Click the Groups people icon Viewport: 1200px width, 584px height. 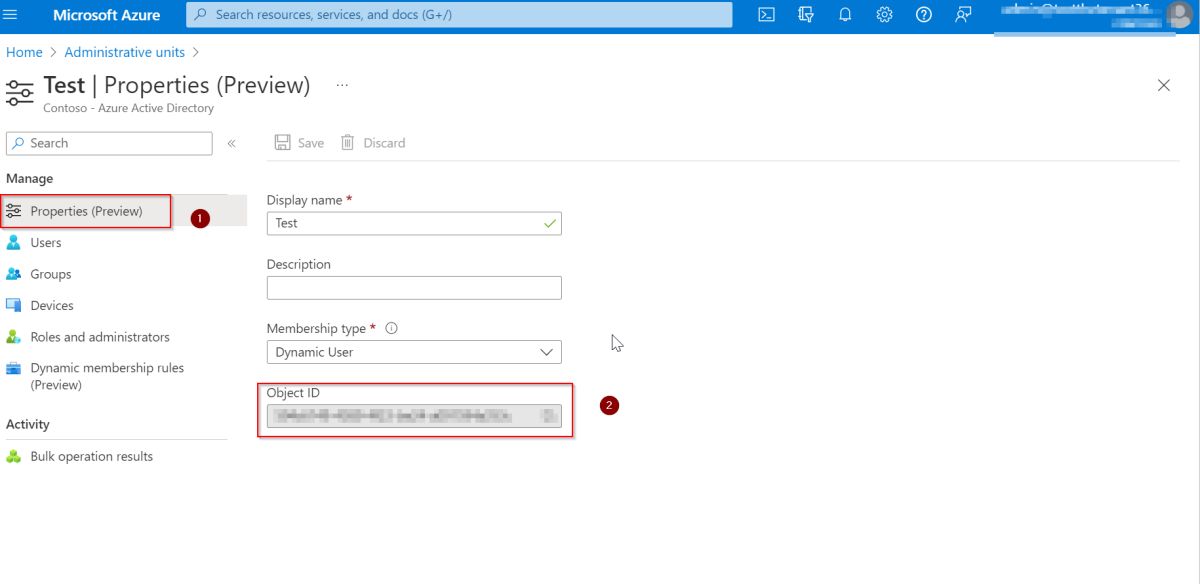(x=14, y=274)
